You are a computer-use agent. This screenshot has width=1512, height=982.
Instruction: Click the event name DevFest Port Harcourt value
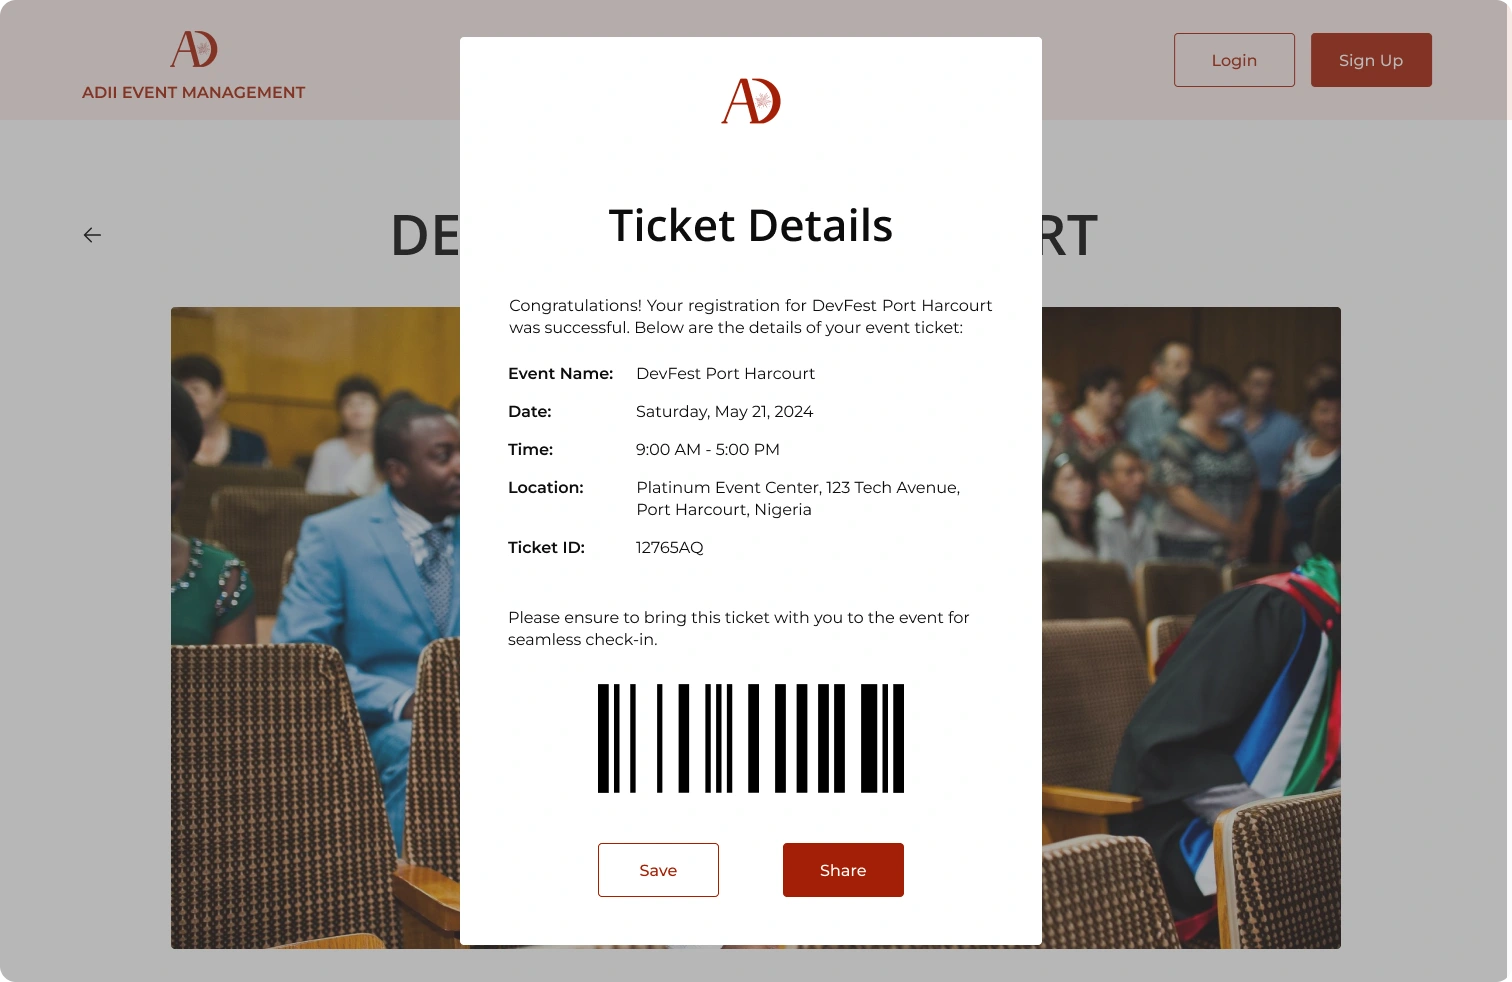[726, 373]
